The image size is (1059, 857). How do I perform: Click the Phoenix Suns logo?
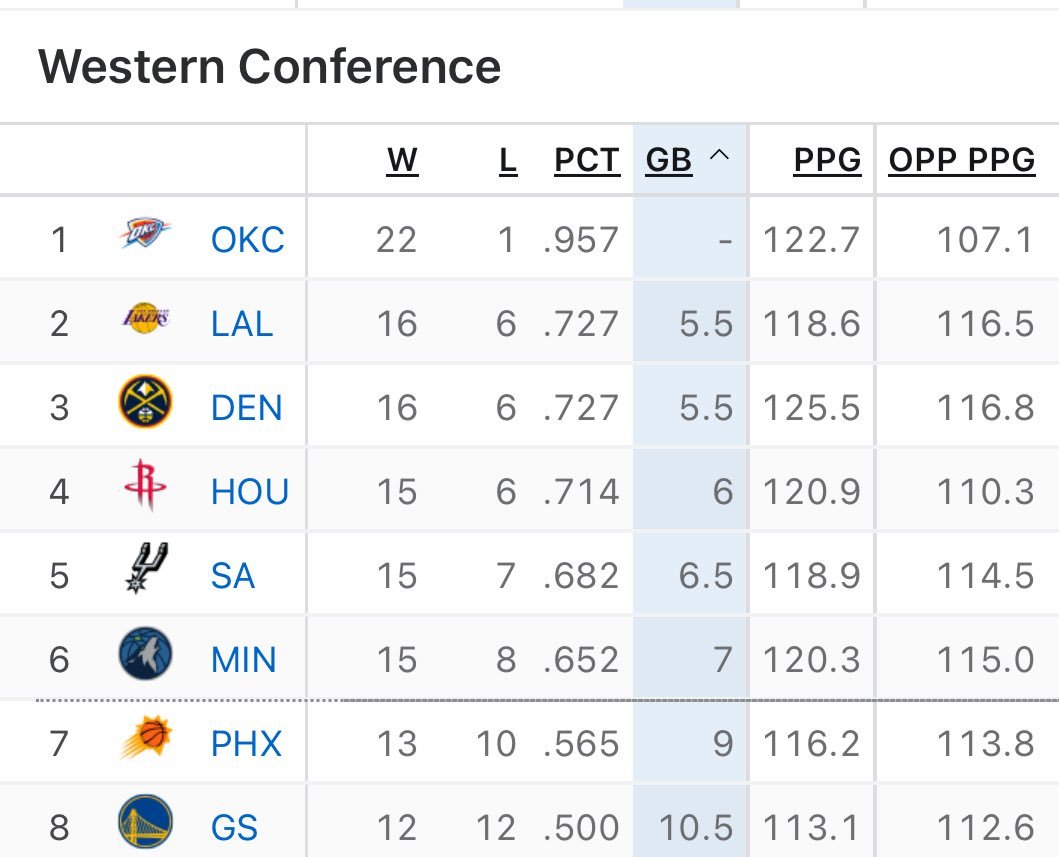point(145,739)
